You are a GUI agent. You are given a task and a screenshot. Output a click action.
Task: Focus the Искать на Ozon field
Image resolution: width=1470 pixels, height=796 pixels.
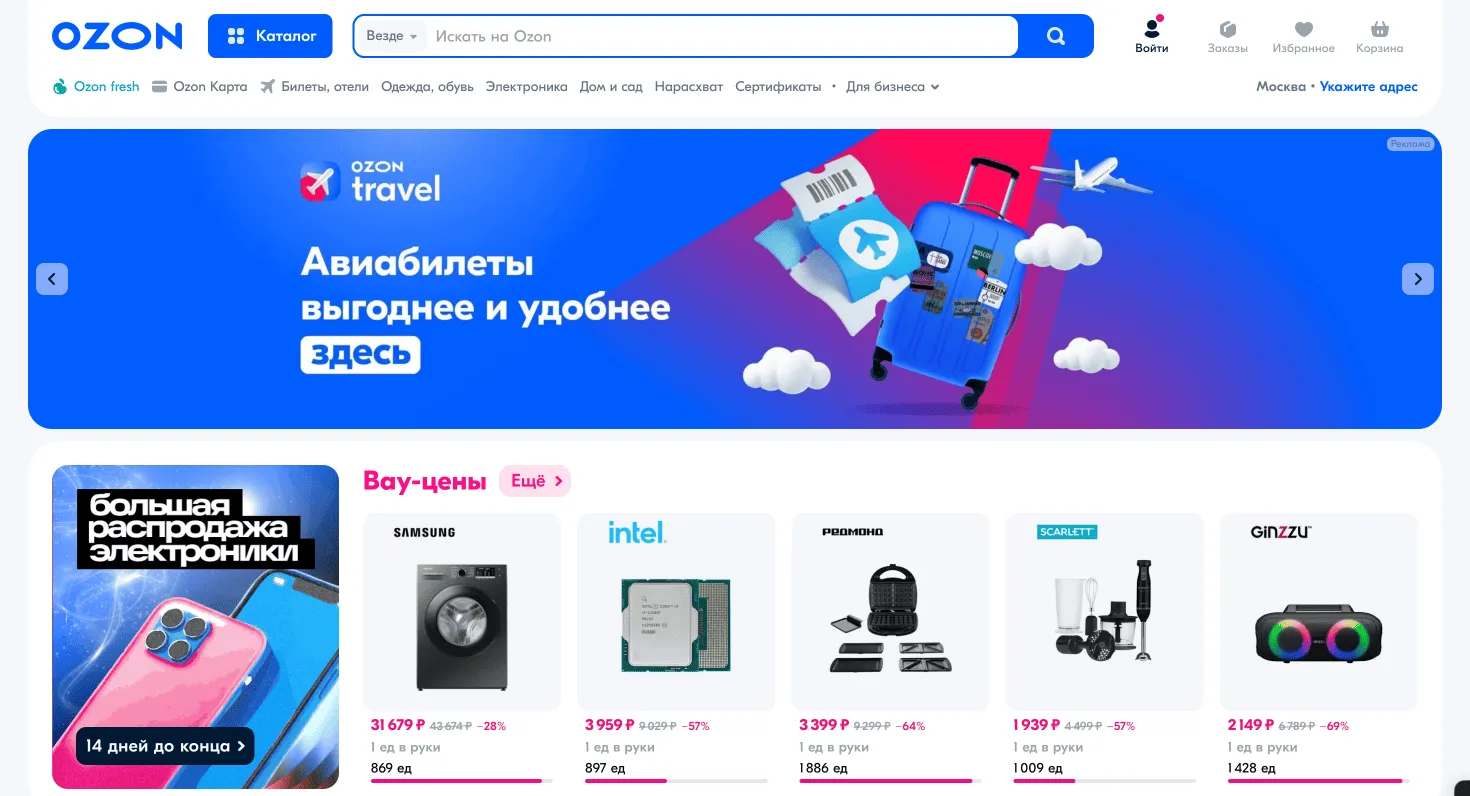click(x=722, y=36)
